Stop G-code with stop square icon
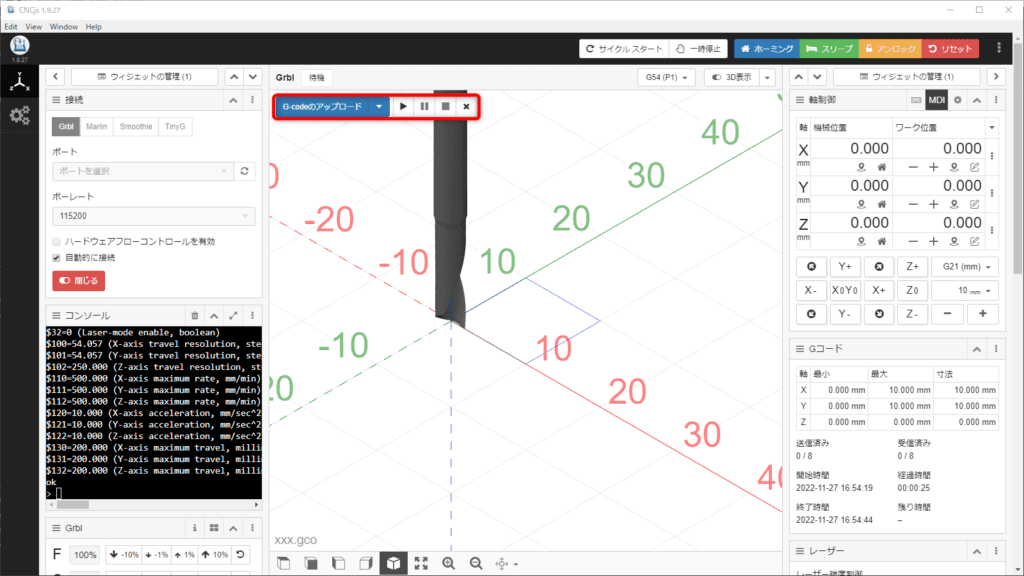The image size is (1024, 576). point(445,106)
